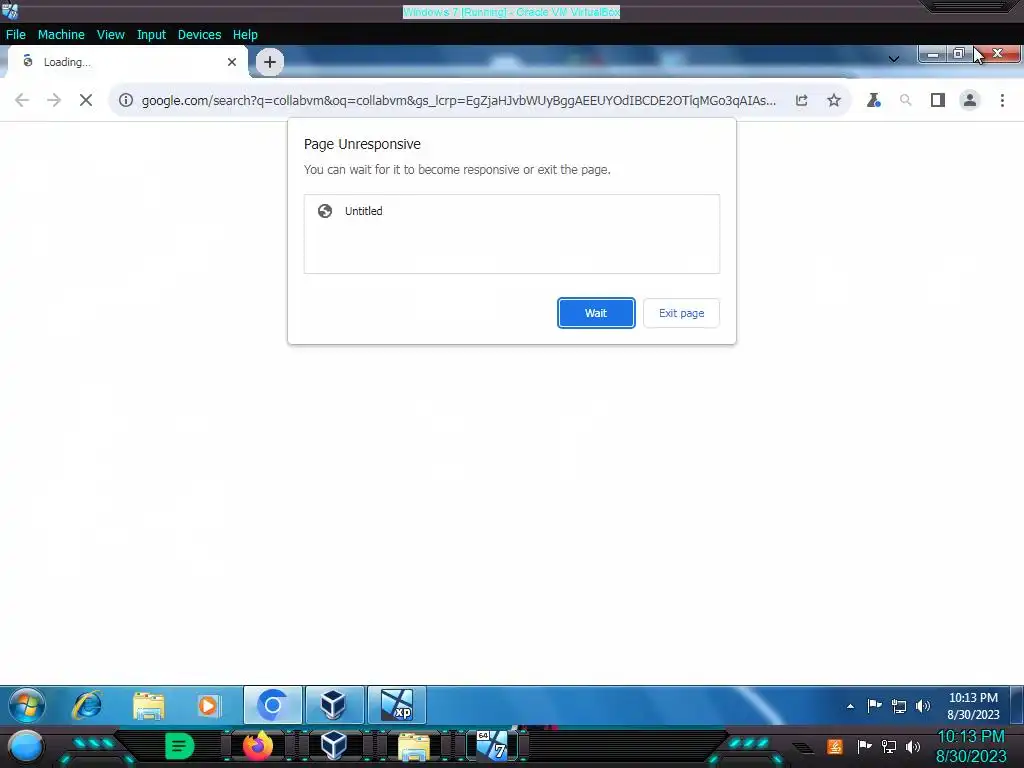Viewport: 1024px width, 768px height.
Task: Bookmark this page with the star
Action: coord(834,100)
